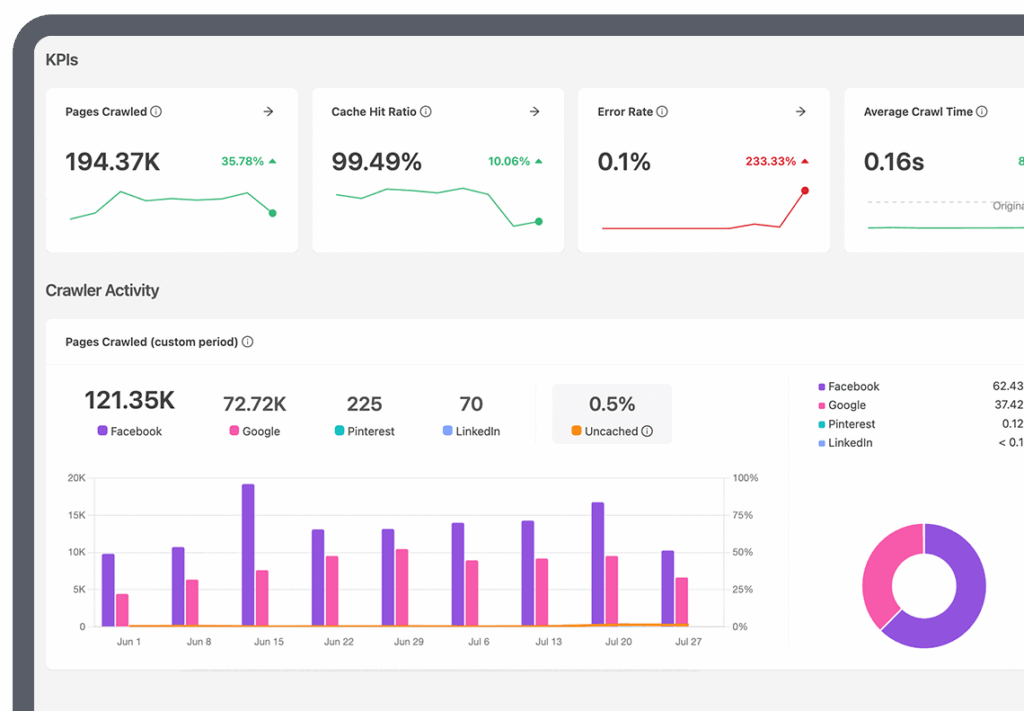1024x711 pixels.
Task: Click info icon next to Error Rate
Action: (662, 112)
